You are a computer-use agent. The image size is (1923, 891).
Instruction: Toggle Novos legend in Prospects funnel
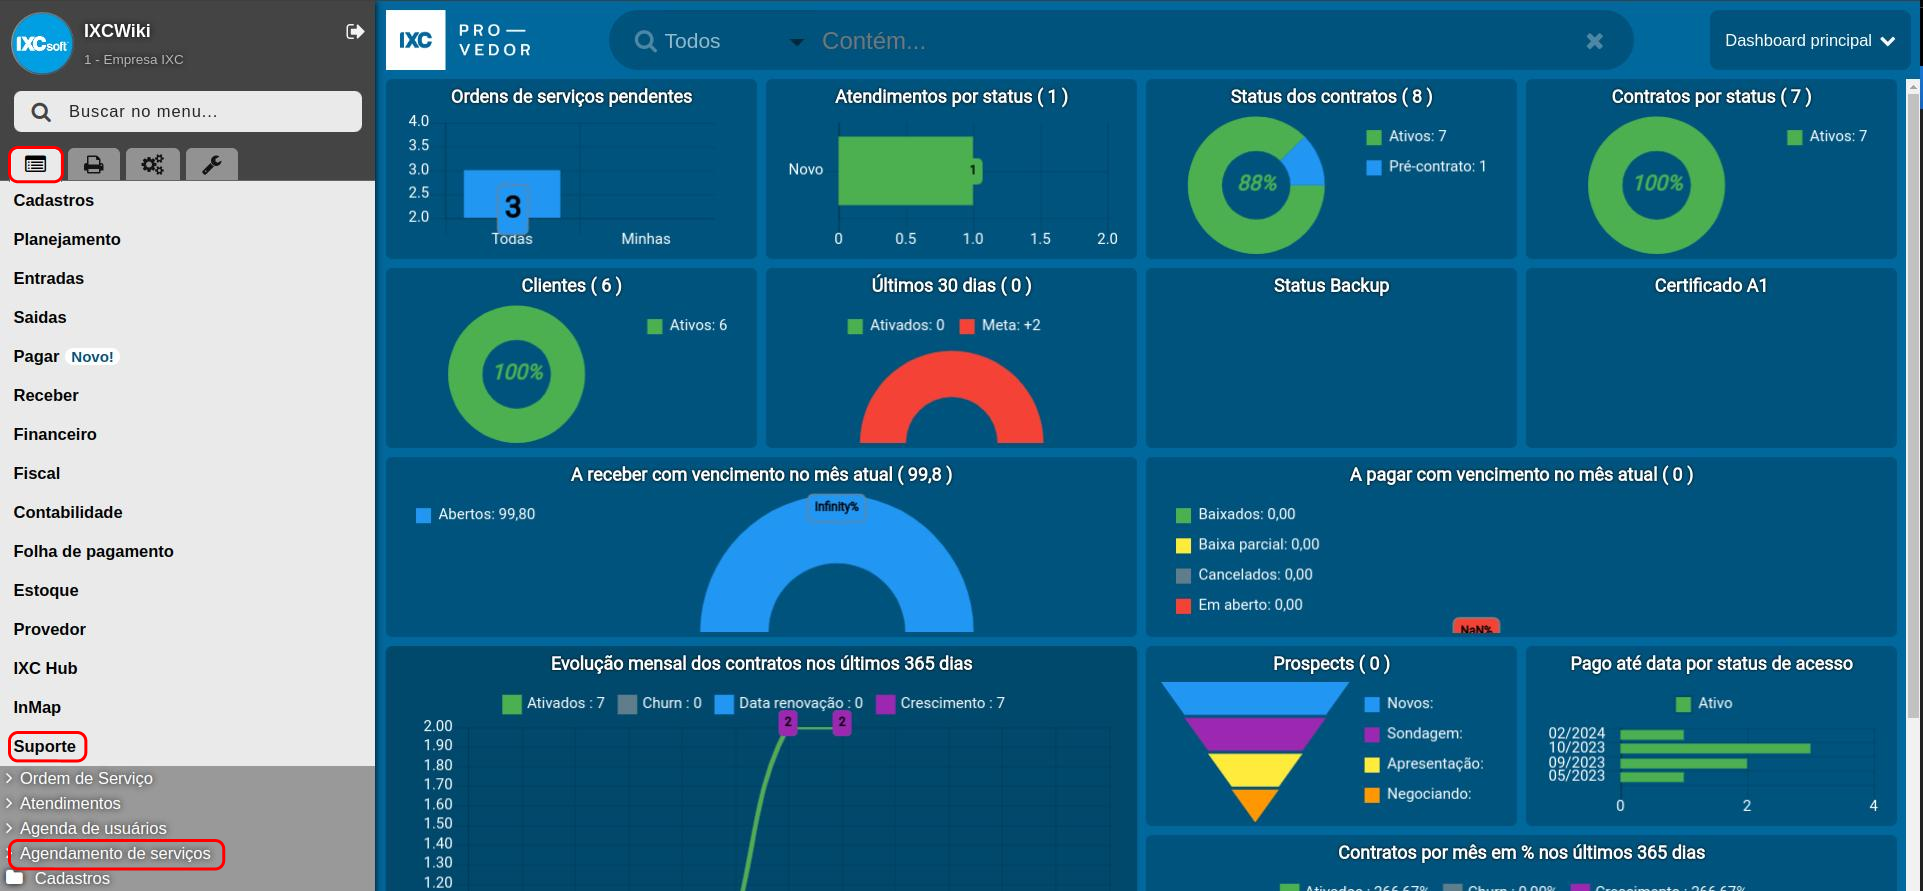1399,703
